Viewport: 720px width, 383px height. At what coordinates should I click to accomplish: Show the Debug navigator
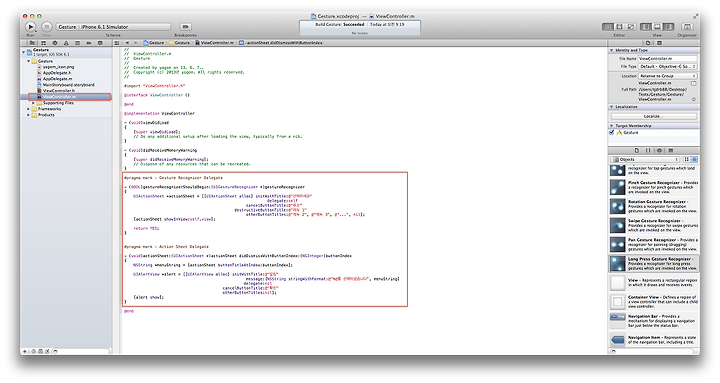coord(77,43)
